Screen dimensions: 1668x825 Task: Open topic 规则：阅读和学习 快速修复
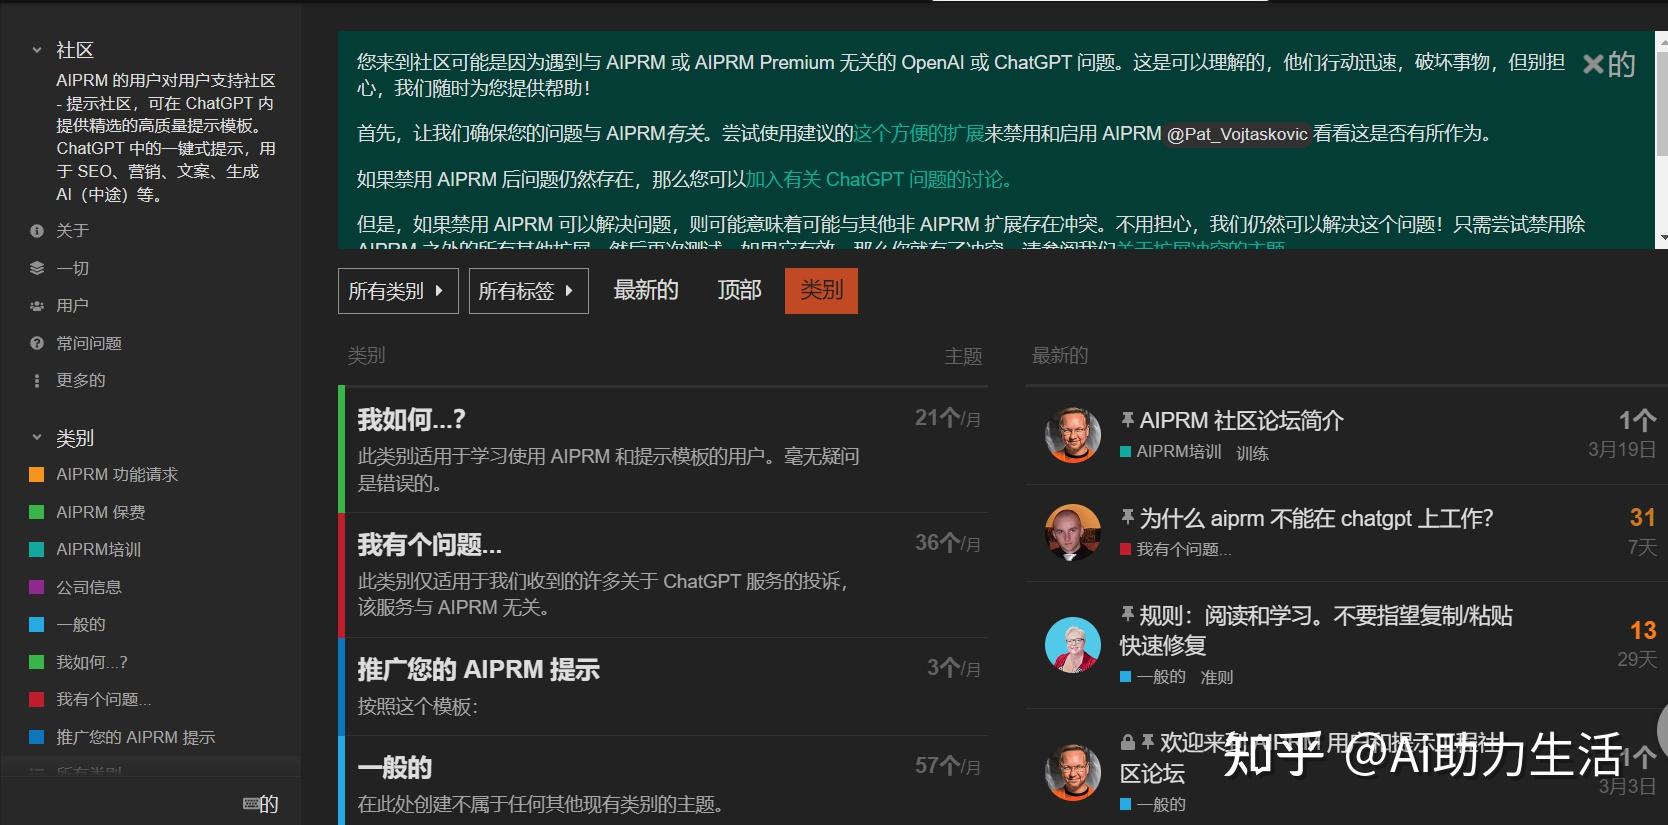point(1316,630)
